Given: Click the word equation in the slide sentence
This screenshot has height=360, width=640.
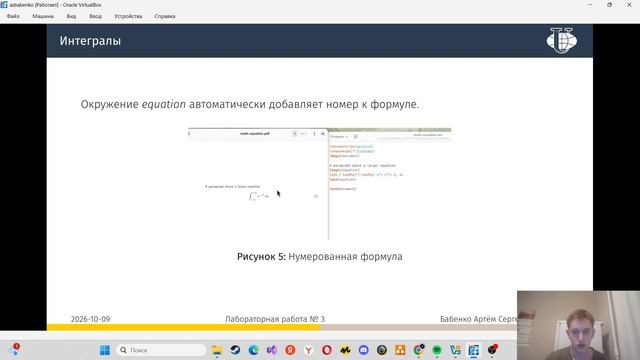Looking at the screenshot, I should (164, 104).
